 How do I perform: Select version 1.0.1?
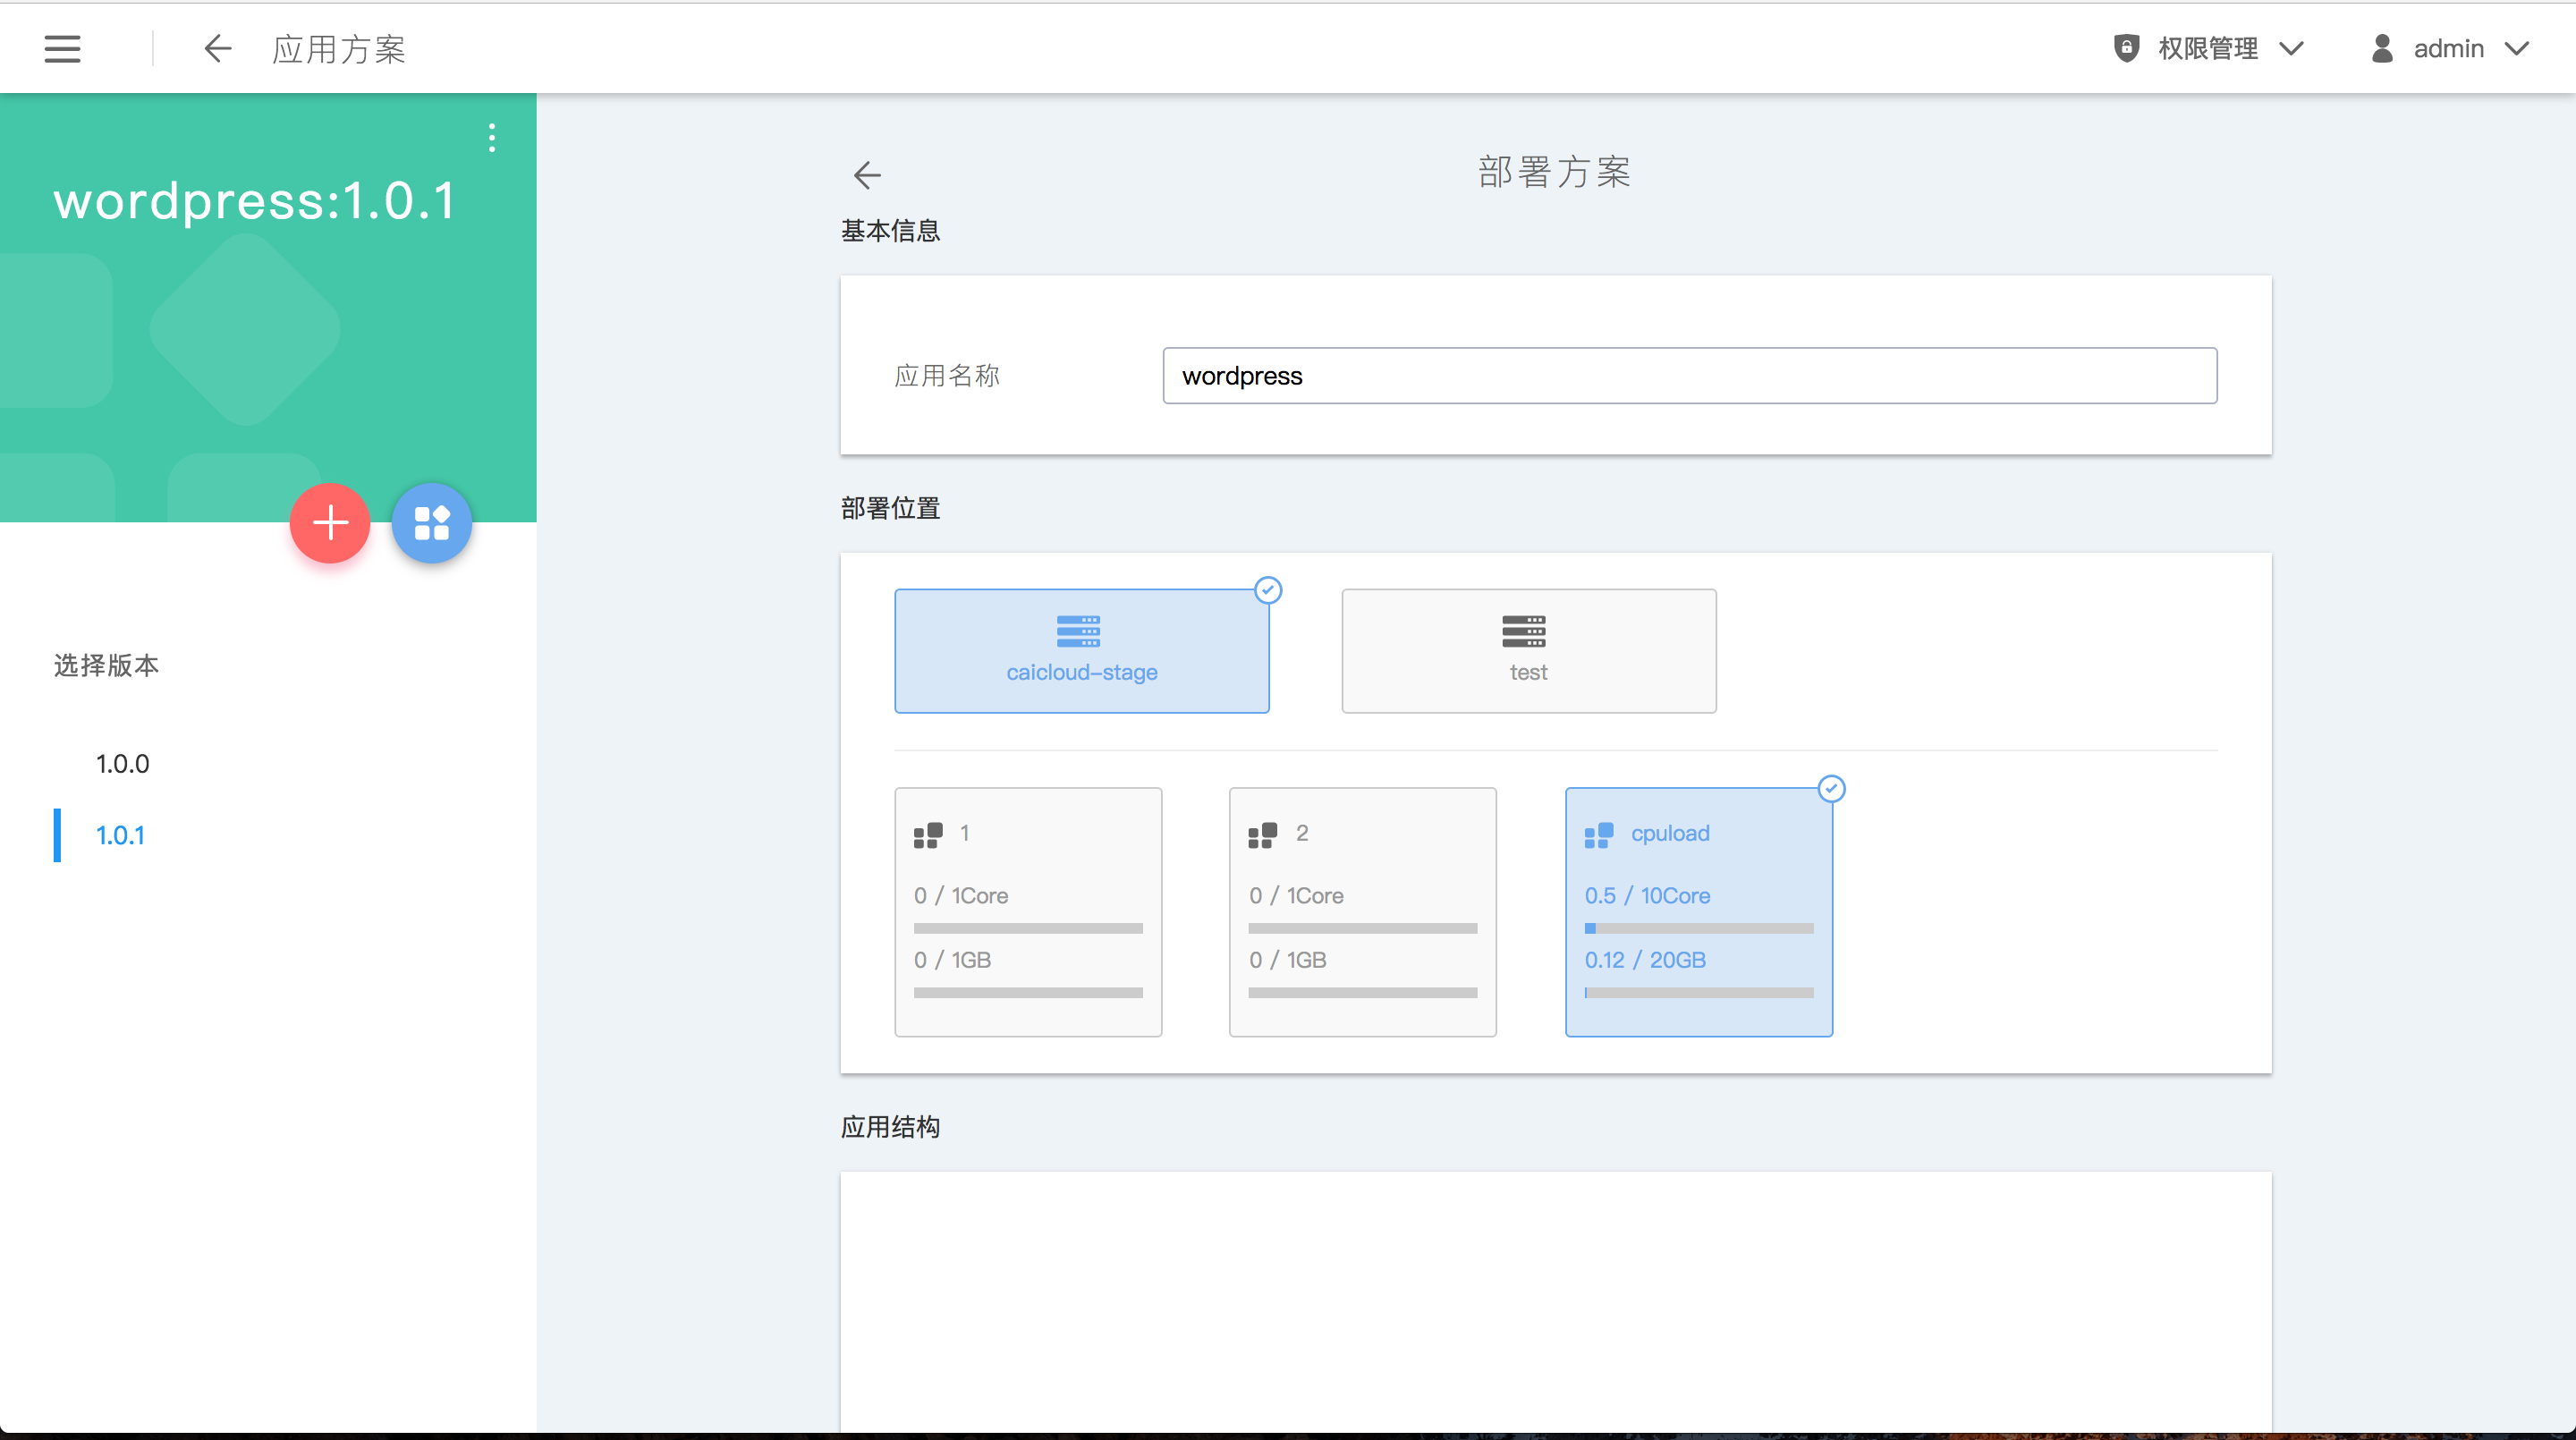pos(120,835)
